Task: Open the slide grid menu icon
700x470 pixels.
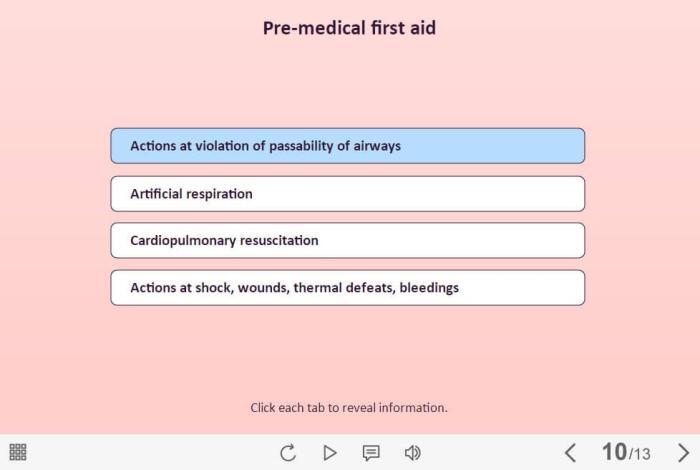Action: [18, 452]
